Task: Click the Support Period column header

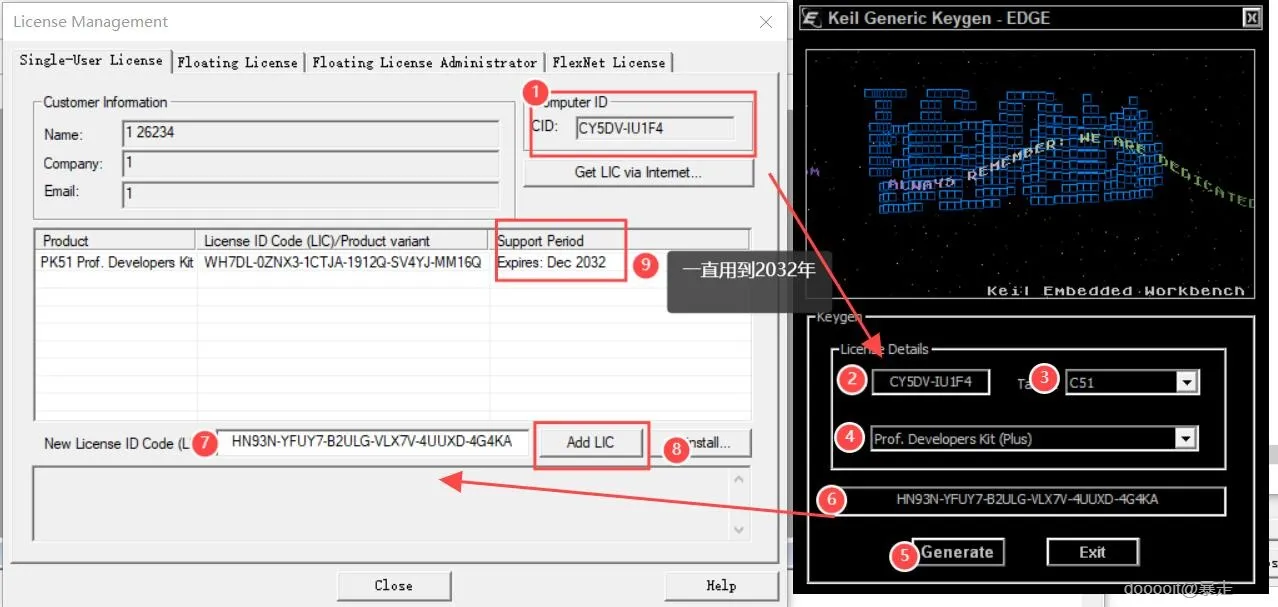Action: (620, 240)
